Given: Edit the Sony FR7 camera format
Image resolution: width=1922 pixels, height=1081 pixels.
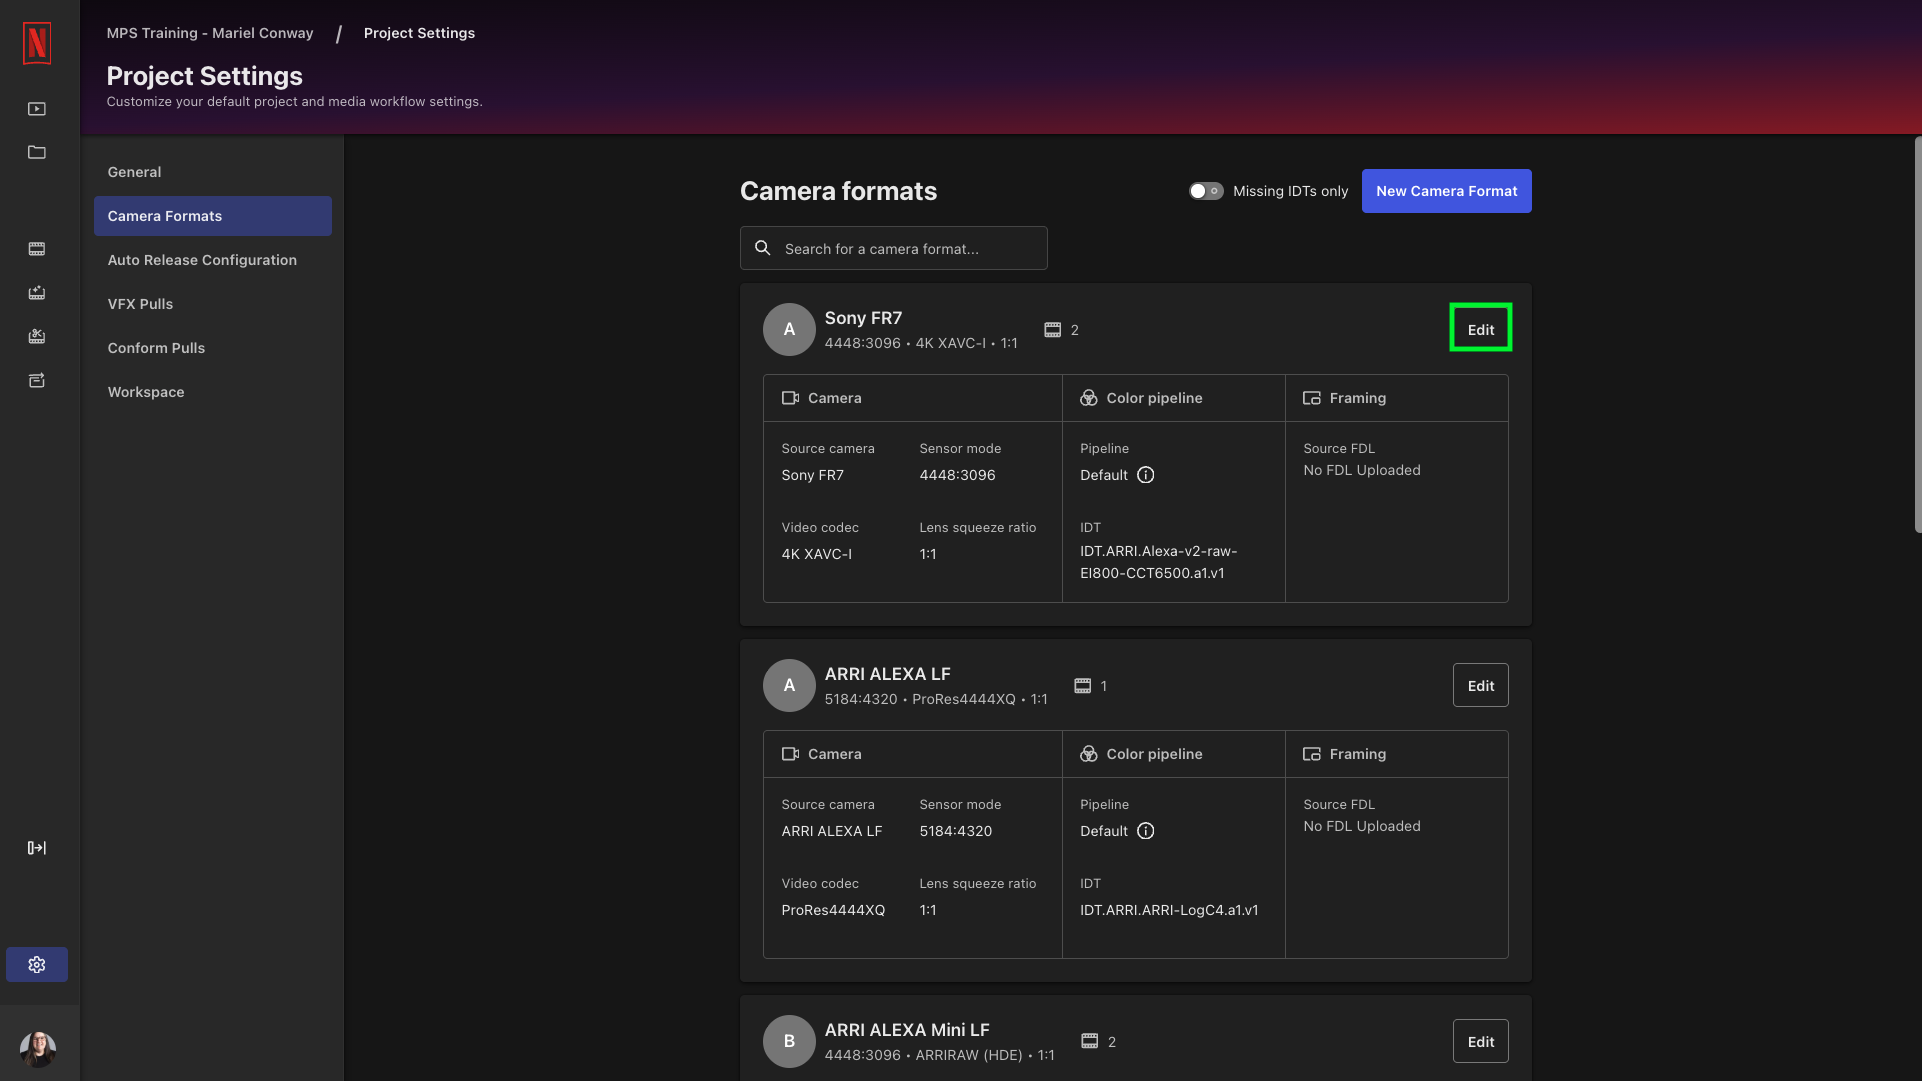Looking at the screenshot, I should [1481, 329].
